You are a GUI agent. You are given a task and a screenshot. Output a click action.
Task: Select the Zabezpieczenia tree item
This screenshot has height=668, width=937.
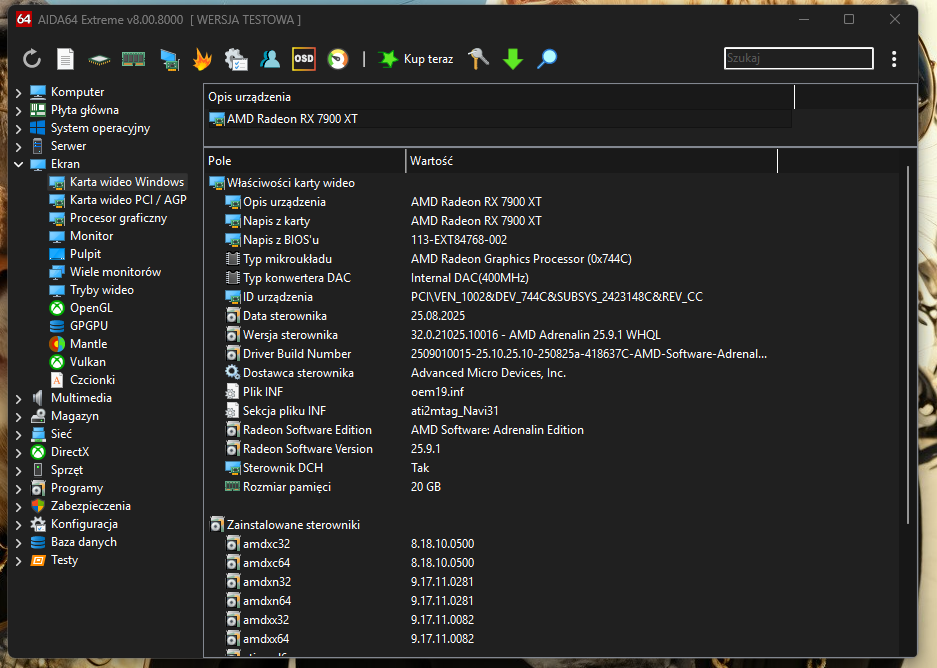point(80,505)
